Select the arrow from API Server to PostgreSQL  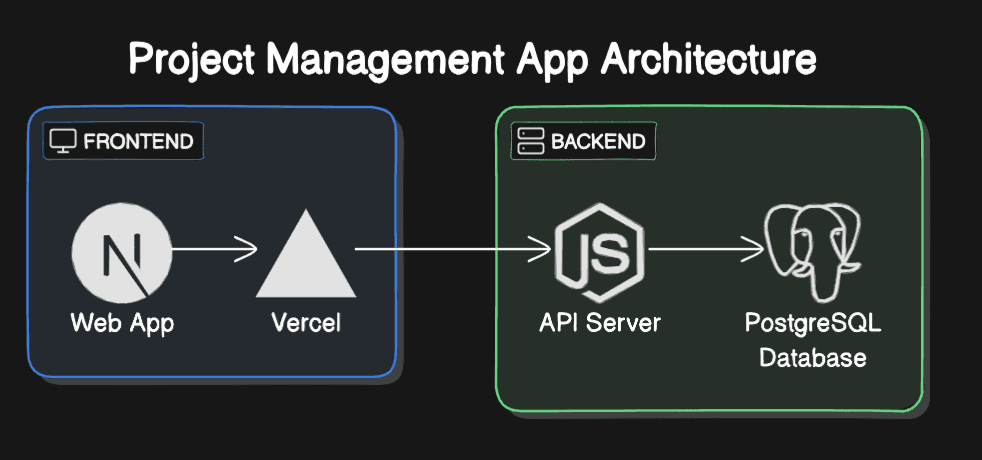click(x=706, y=250)
